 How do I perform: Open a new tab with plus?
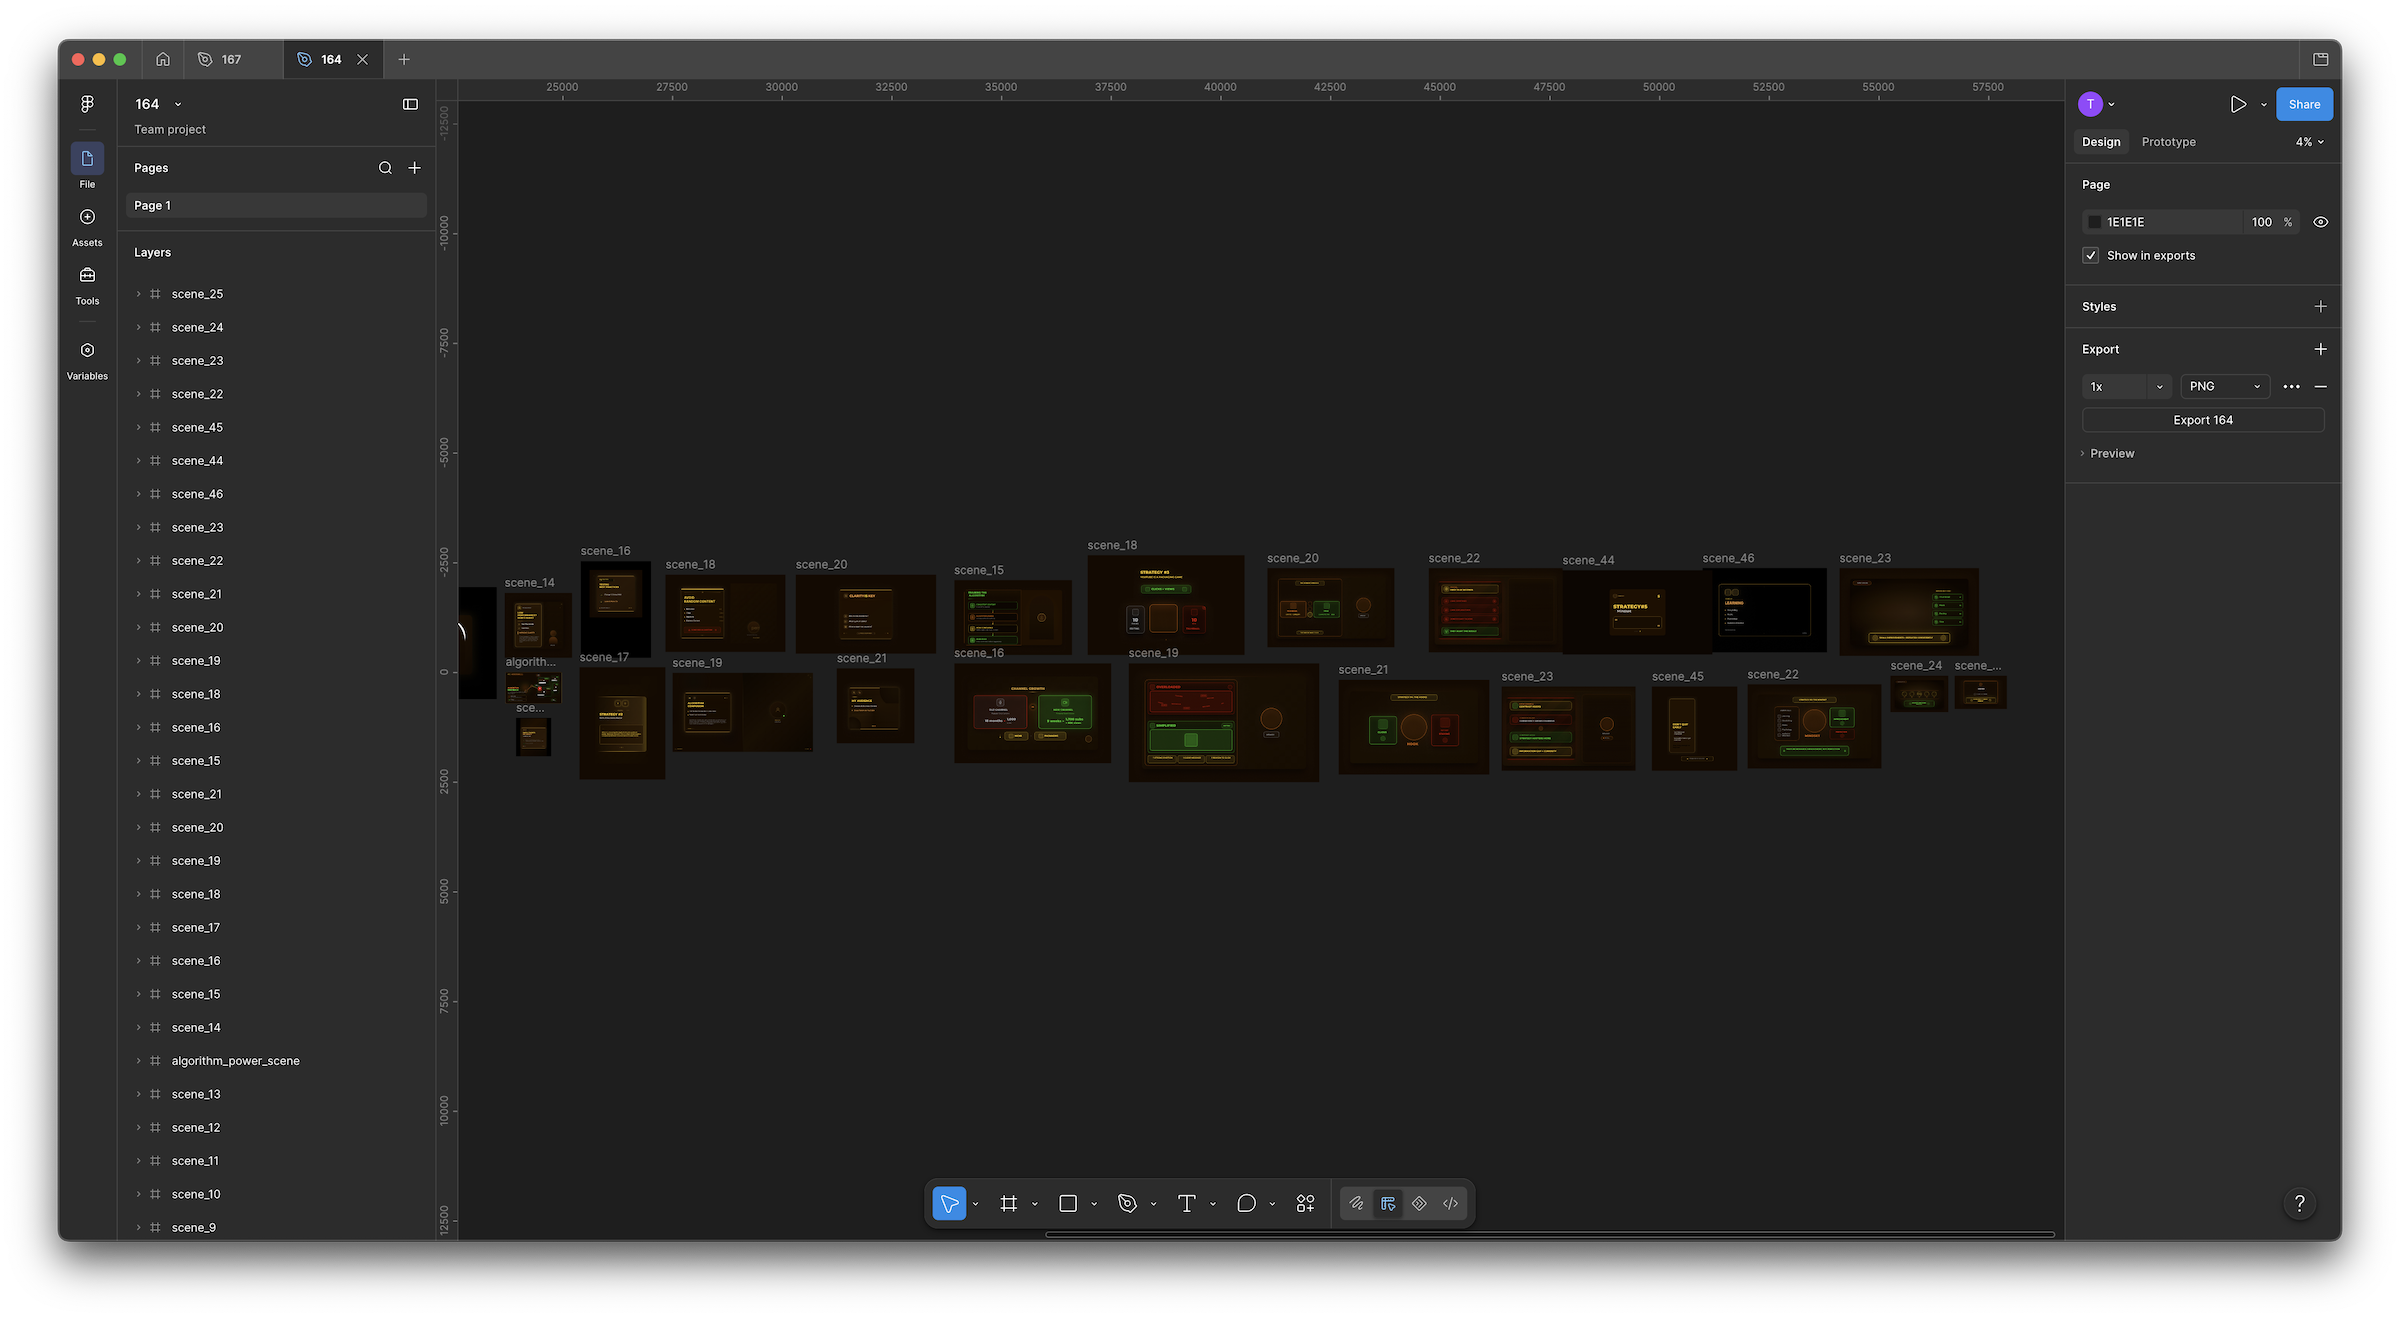(404, 59)
